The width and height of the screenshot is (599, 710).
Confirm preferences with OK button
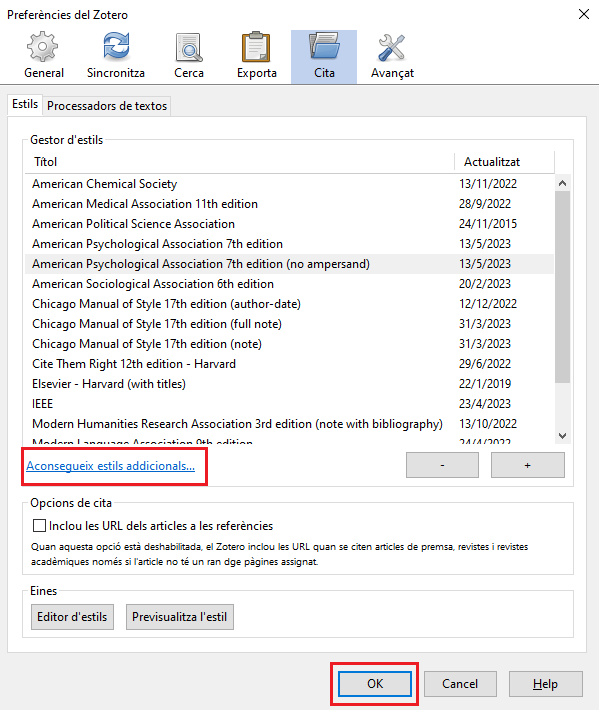(x=375, y=684)
